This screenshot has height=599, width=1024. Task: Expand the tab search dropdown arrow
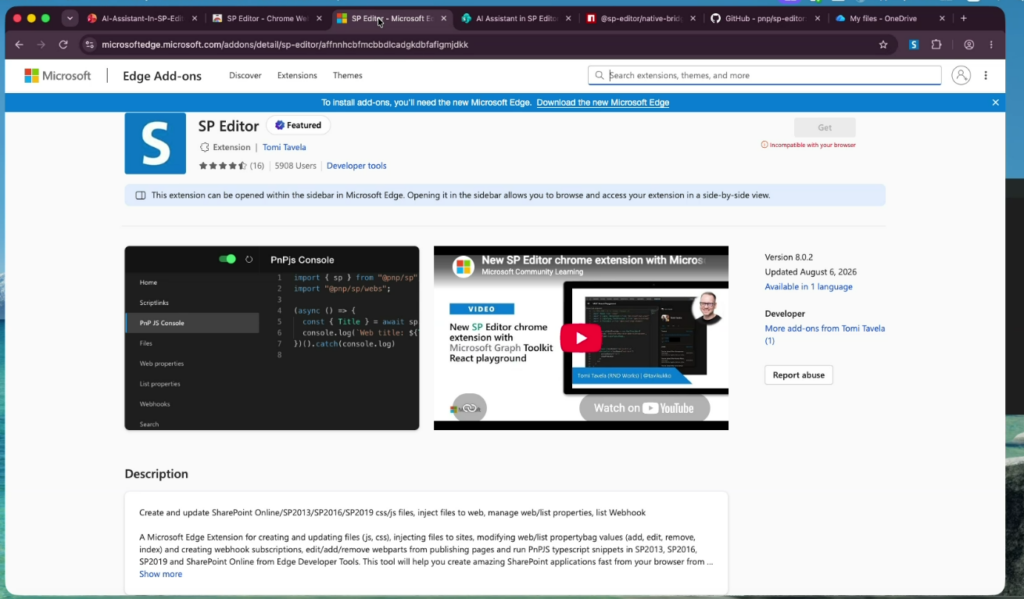[x=69, y=18]
